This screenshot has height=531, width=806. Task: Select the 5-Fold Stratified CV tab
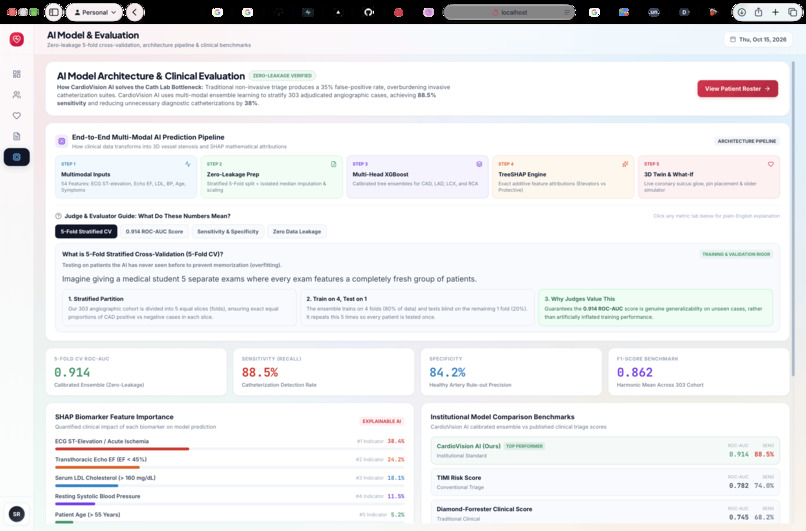(x=86, y=231)
